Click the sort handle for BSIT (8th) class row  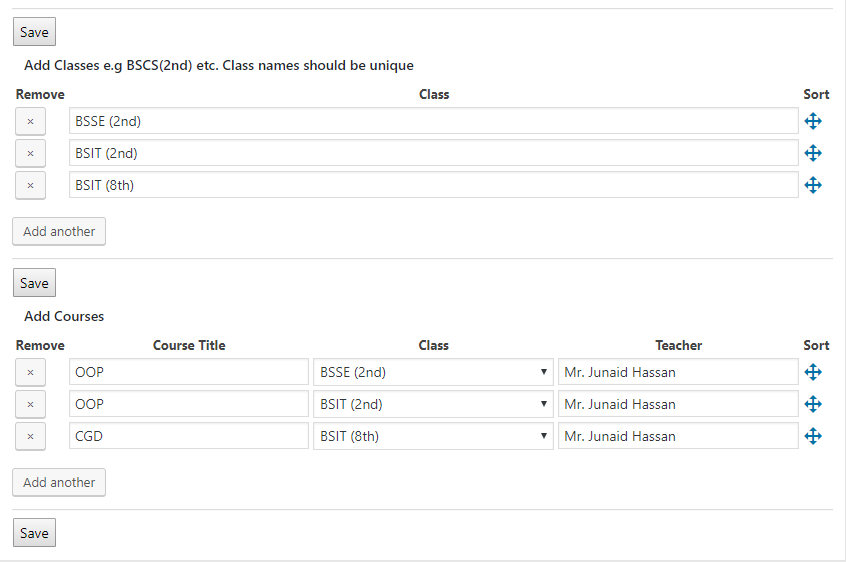click(813, 185)
